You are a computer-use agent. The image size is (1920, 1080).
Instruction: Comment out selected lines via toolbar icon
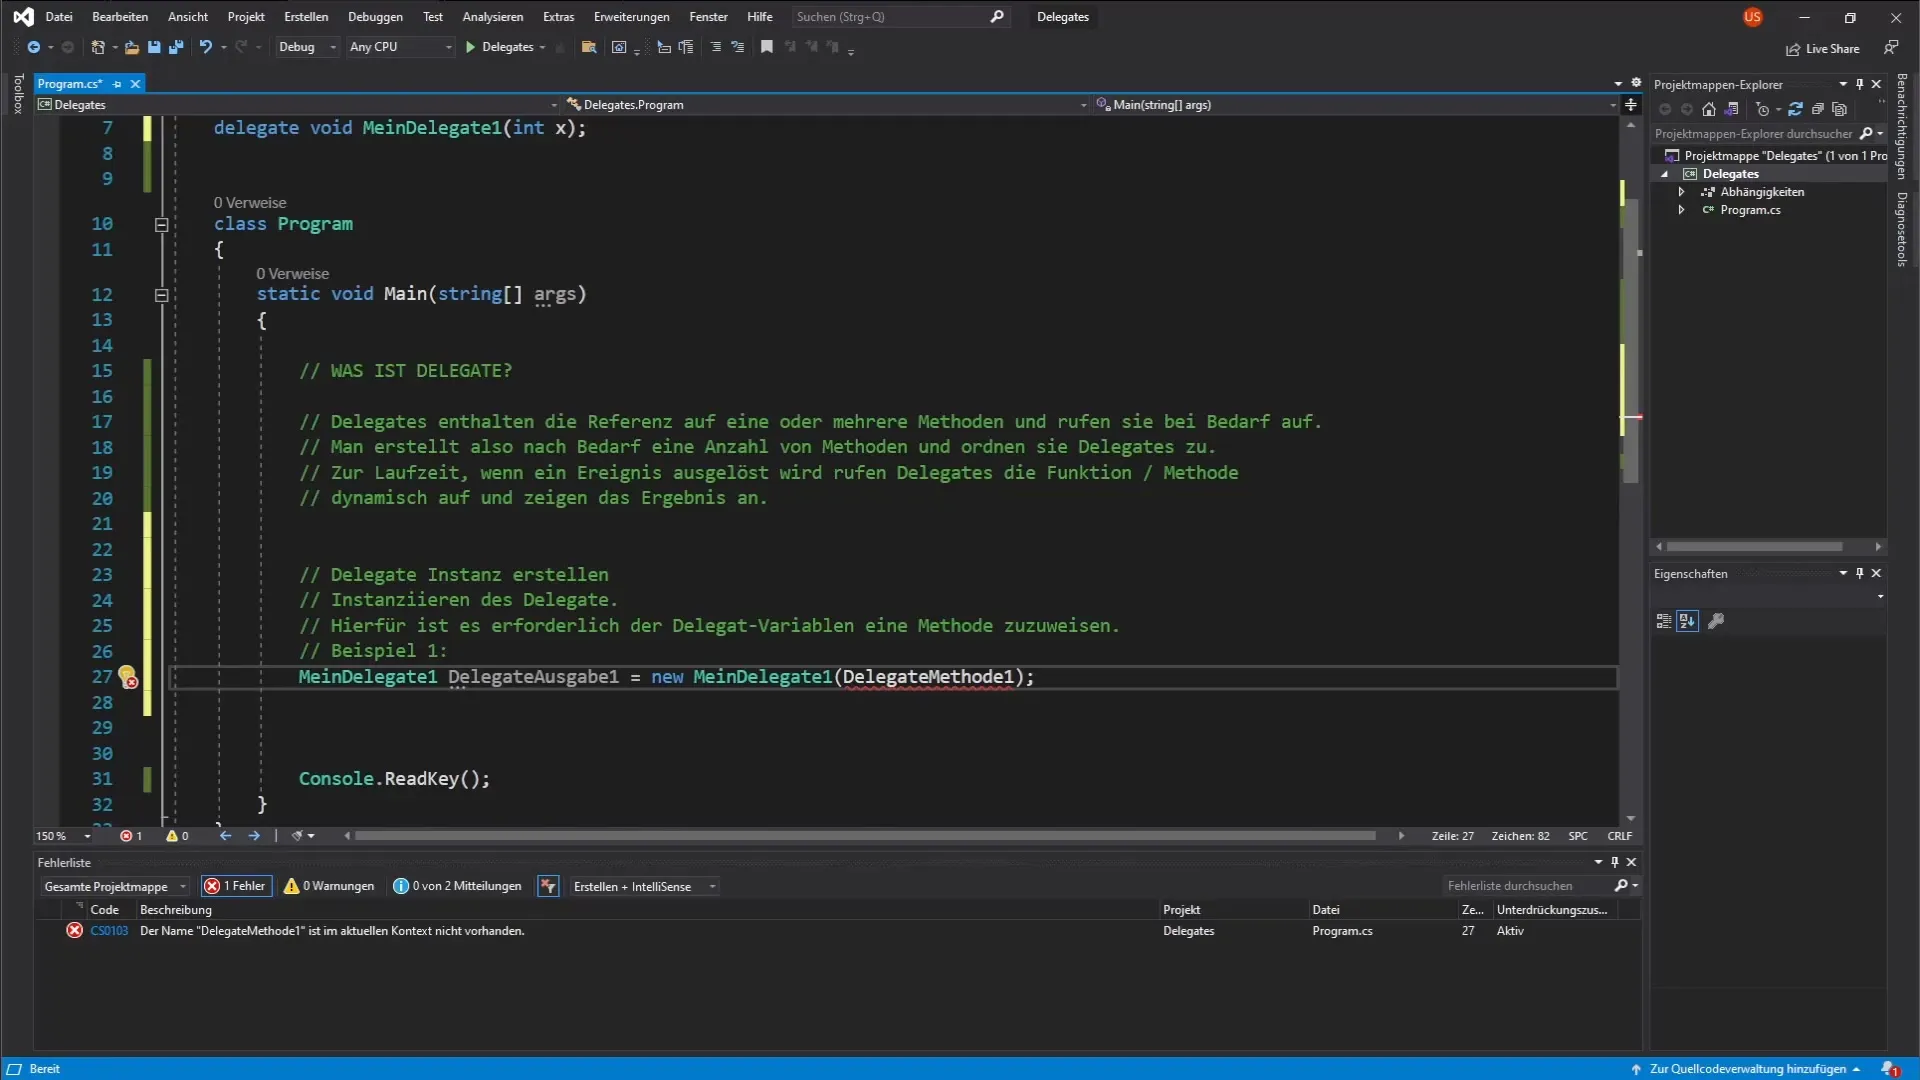pyautogui.click(x=715, y=47)
